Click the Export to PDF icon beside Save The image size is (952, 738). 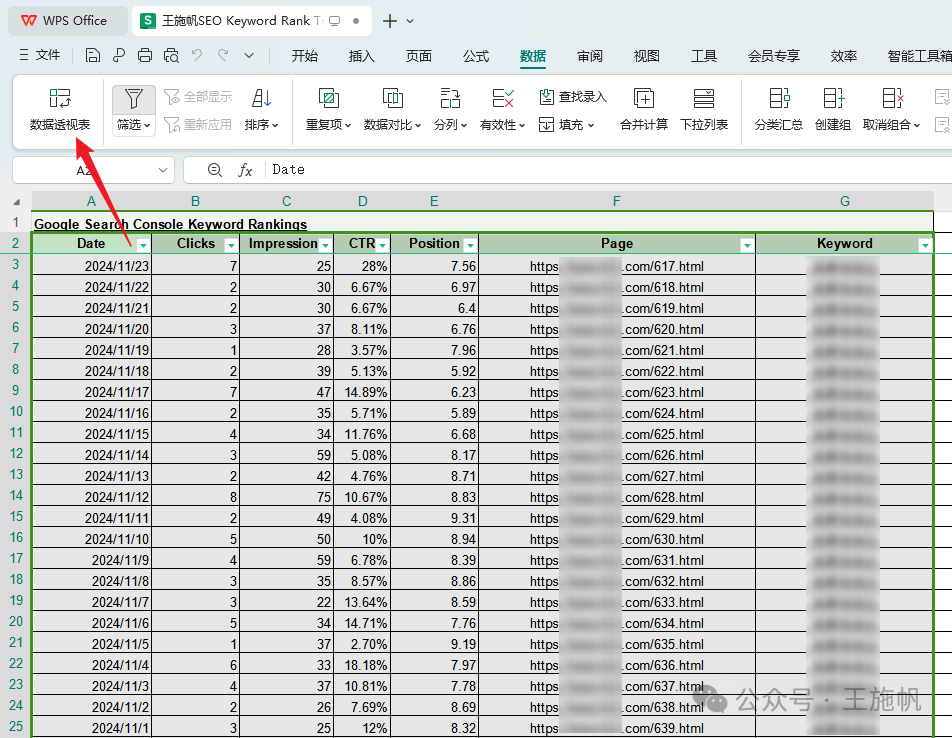(119, 56)
